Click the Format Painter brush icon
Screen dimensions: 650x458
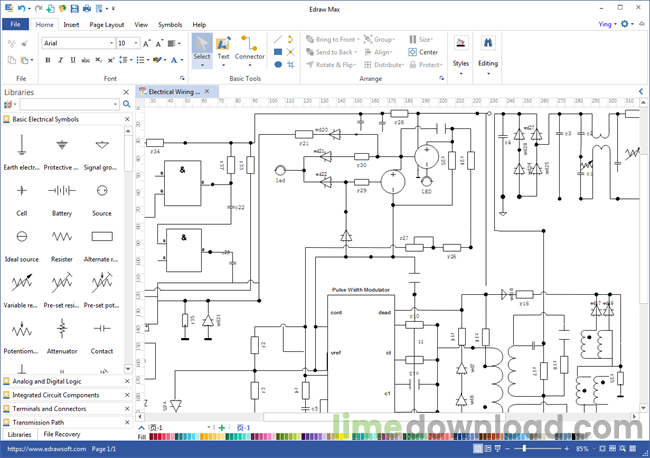tap(25, 43)
